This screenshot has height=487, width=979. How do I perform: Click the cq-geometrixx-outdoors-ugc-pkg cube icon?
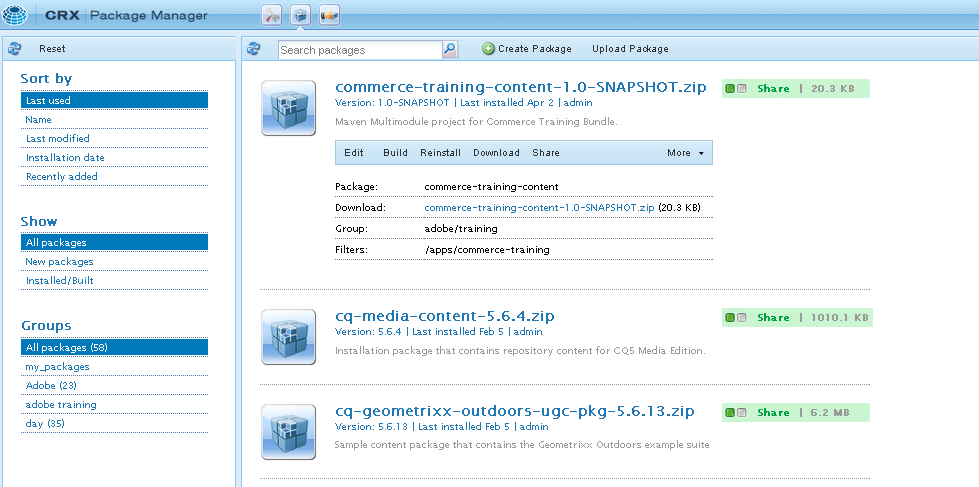point(288,431)
